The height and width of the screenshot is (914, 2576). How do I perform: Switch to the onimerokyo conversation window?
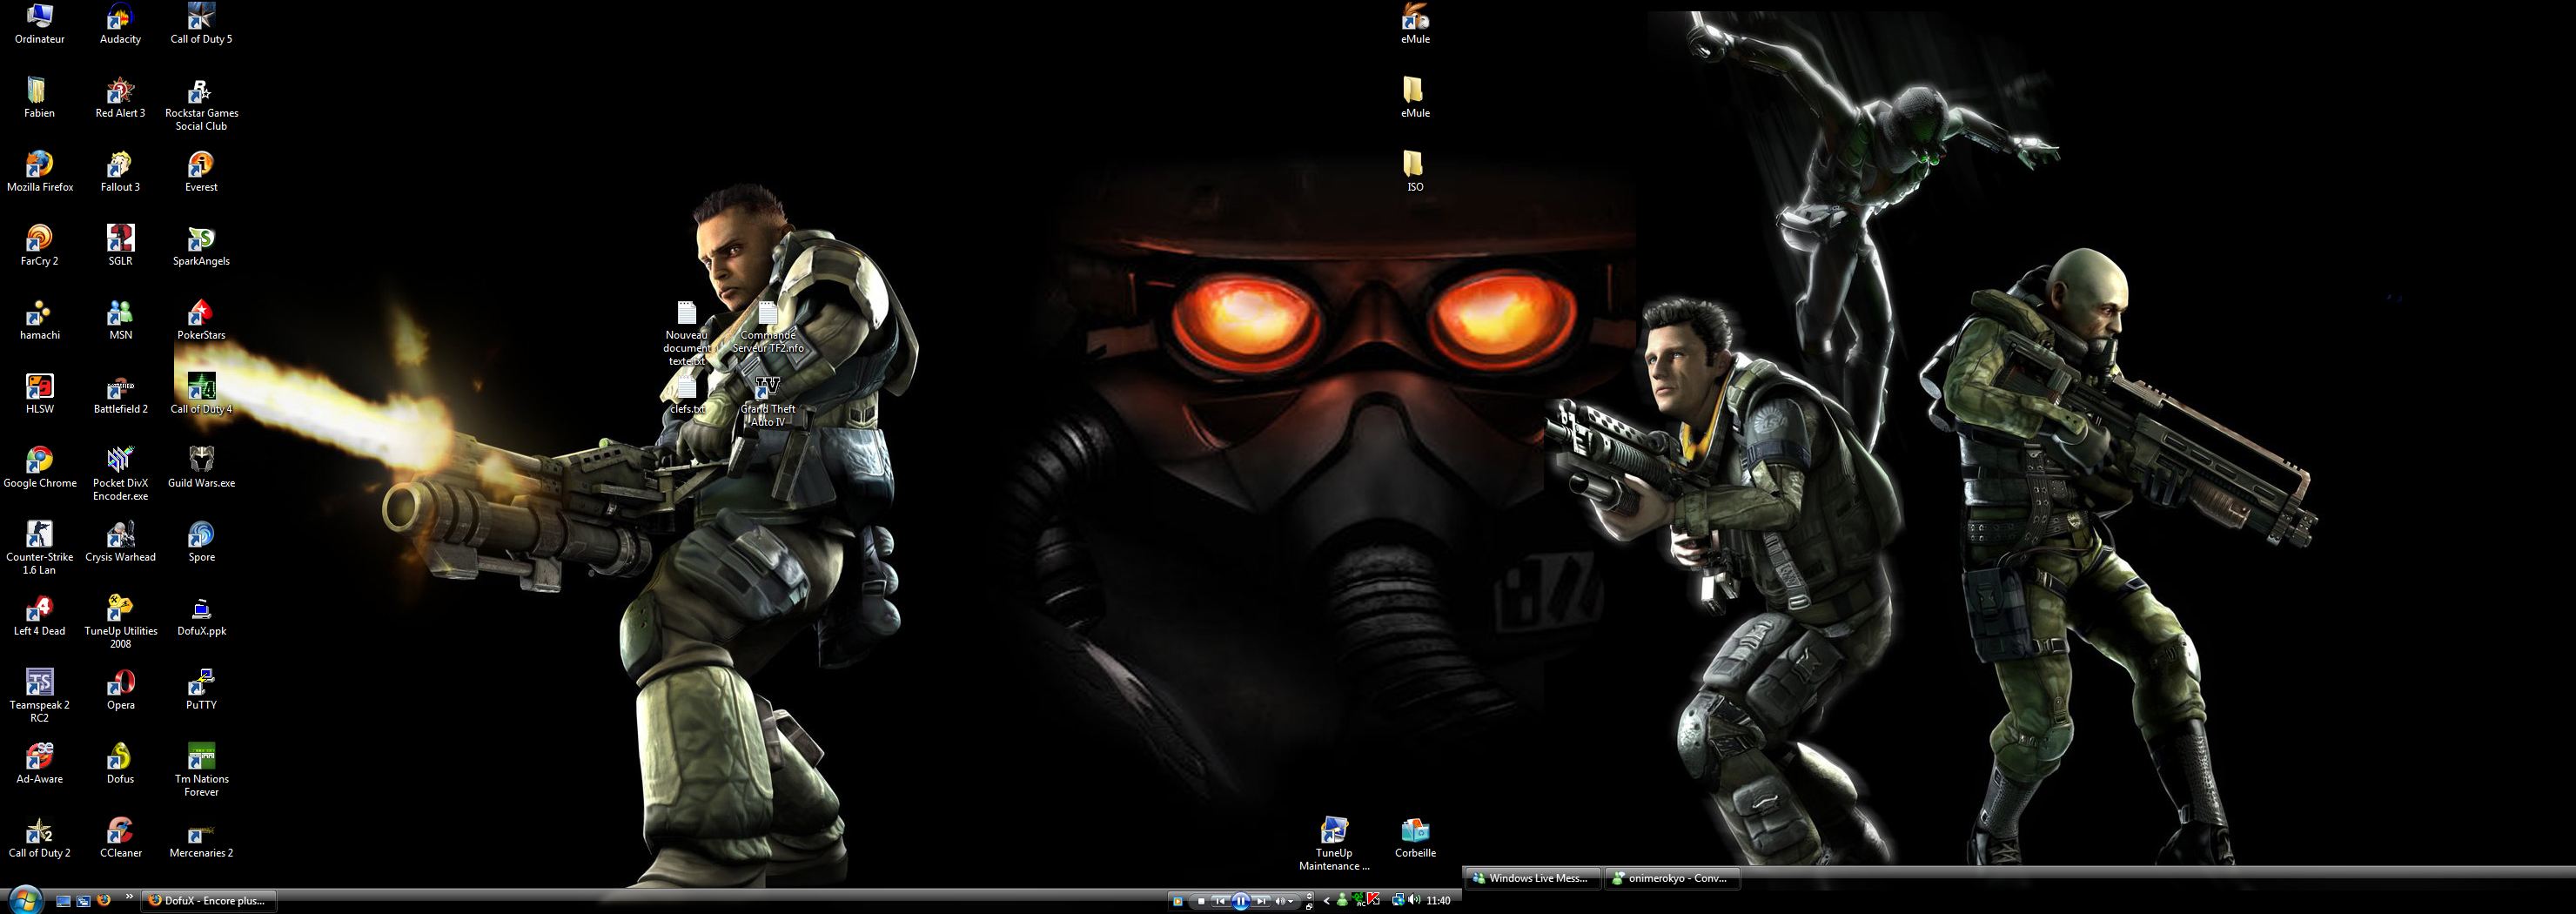(1670, 878)
